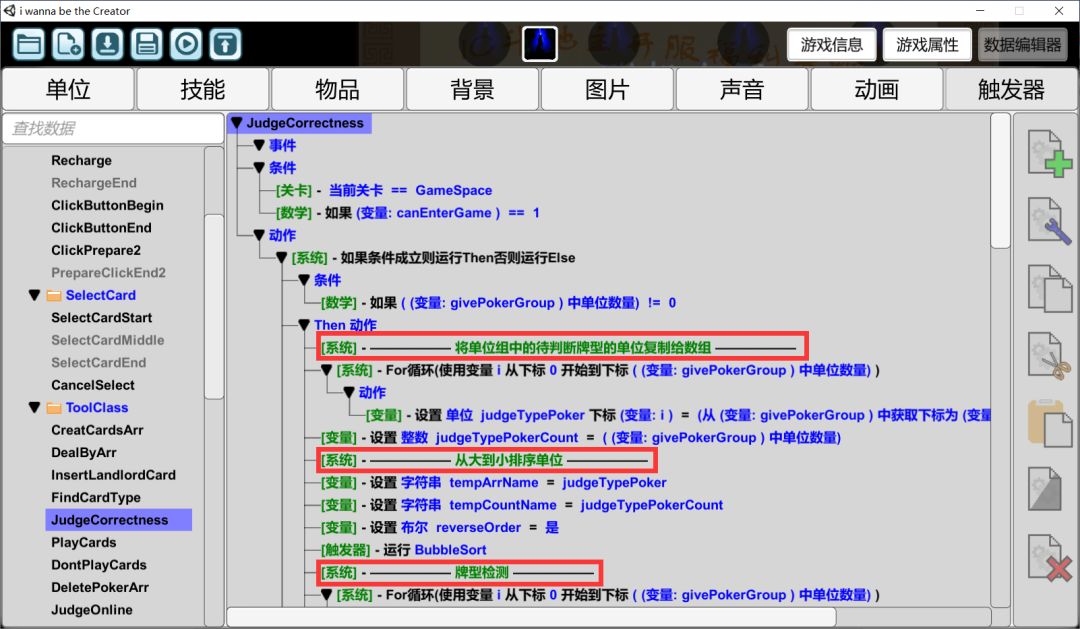
Task: Click the upload/export icon in toolbar
Action: 226,44
